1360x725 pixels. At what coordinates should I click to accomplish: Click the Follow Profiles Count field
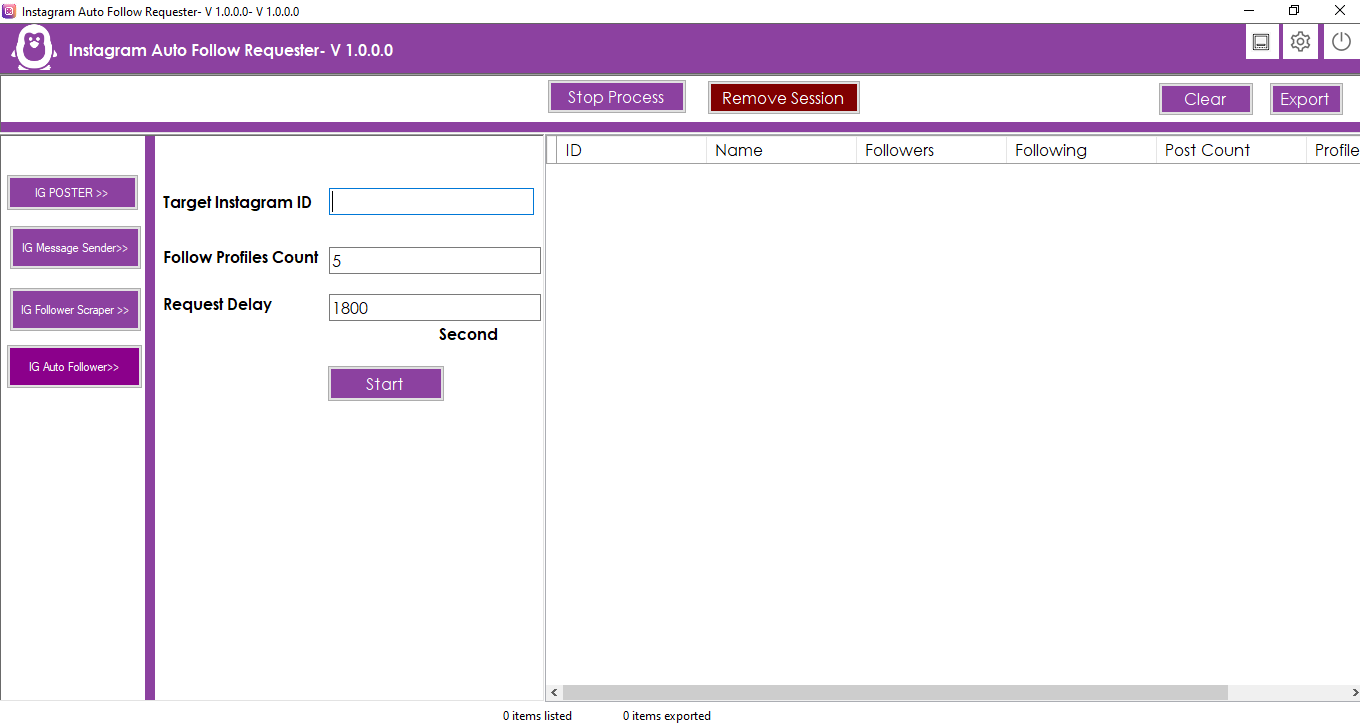tap(434, 260)
